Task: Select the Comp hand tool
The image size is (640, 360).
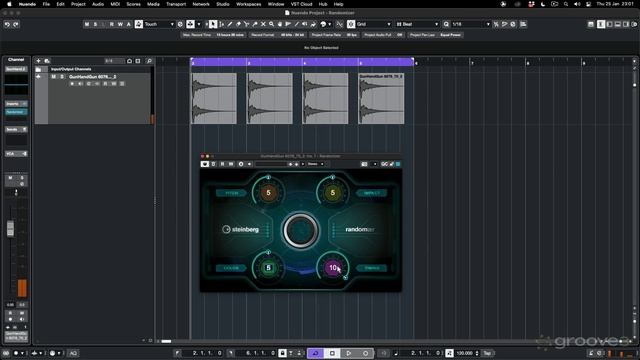Action: [280, 24]
